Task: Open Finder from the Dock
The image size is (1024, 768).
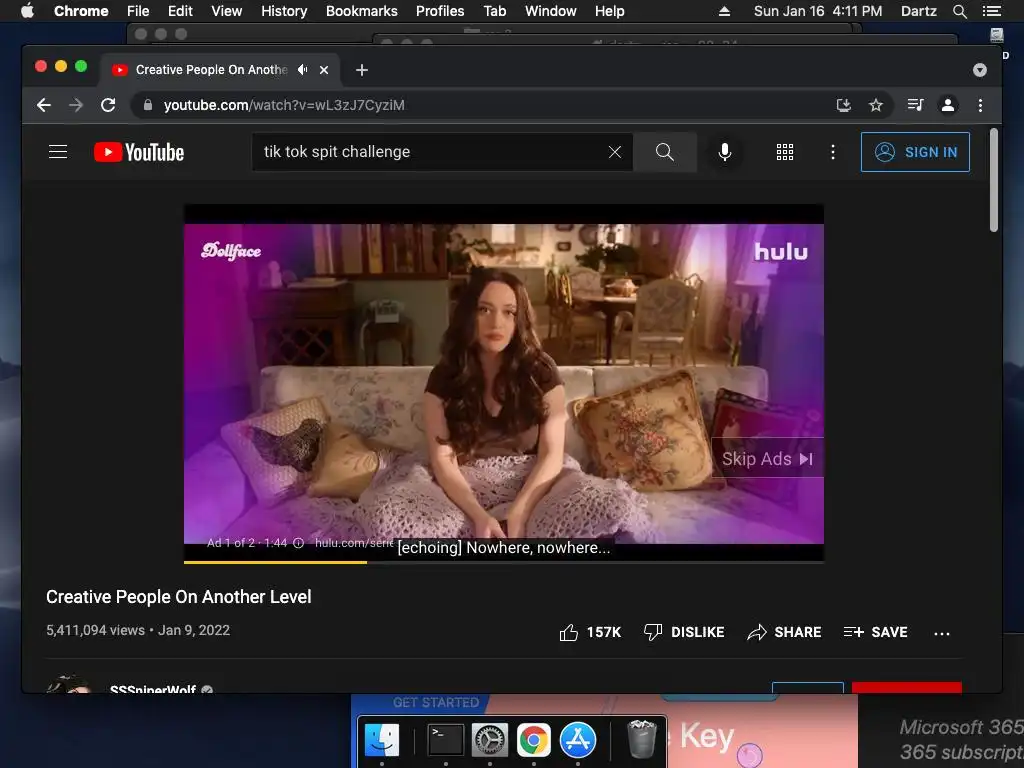Action: tap(381, 740)
